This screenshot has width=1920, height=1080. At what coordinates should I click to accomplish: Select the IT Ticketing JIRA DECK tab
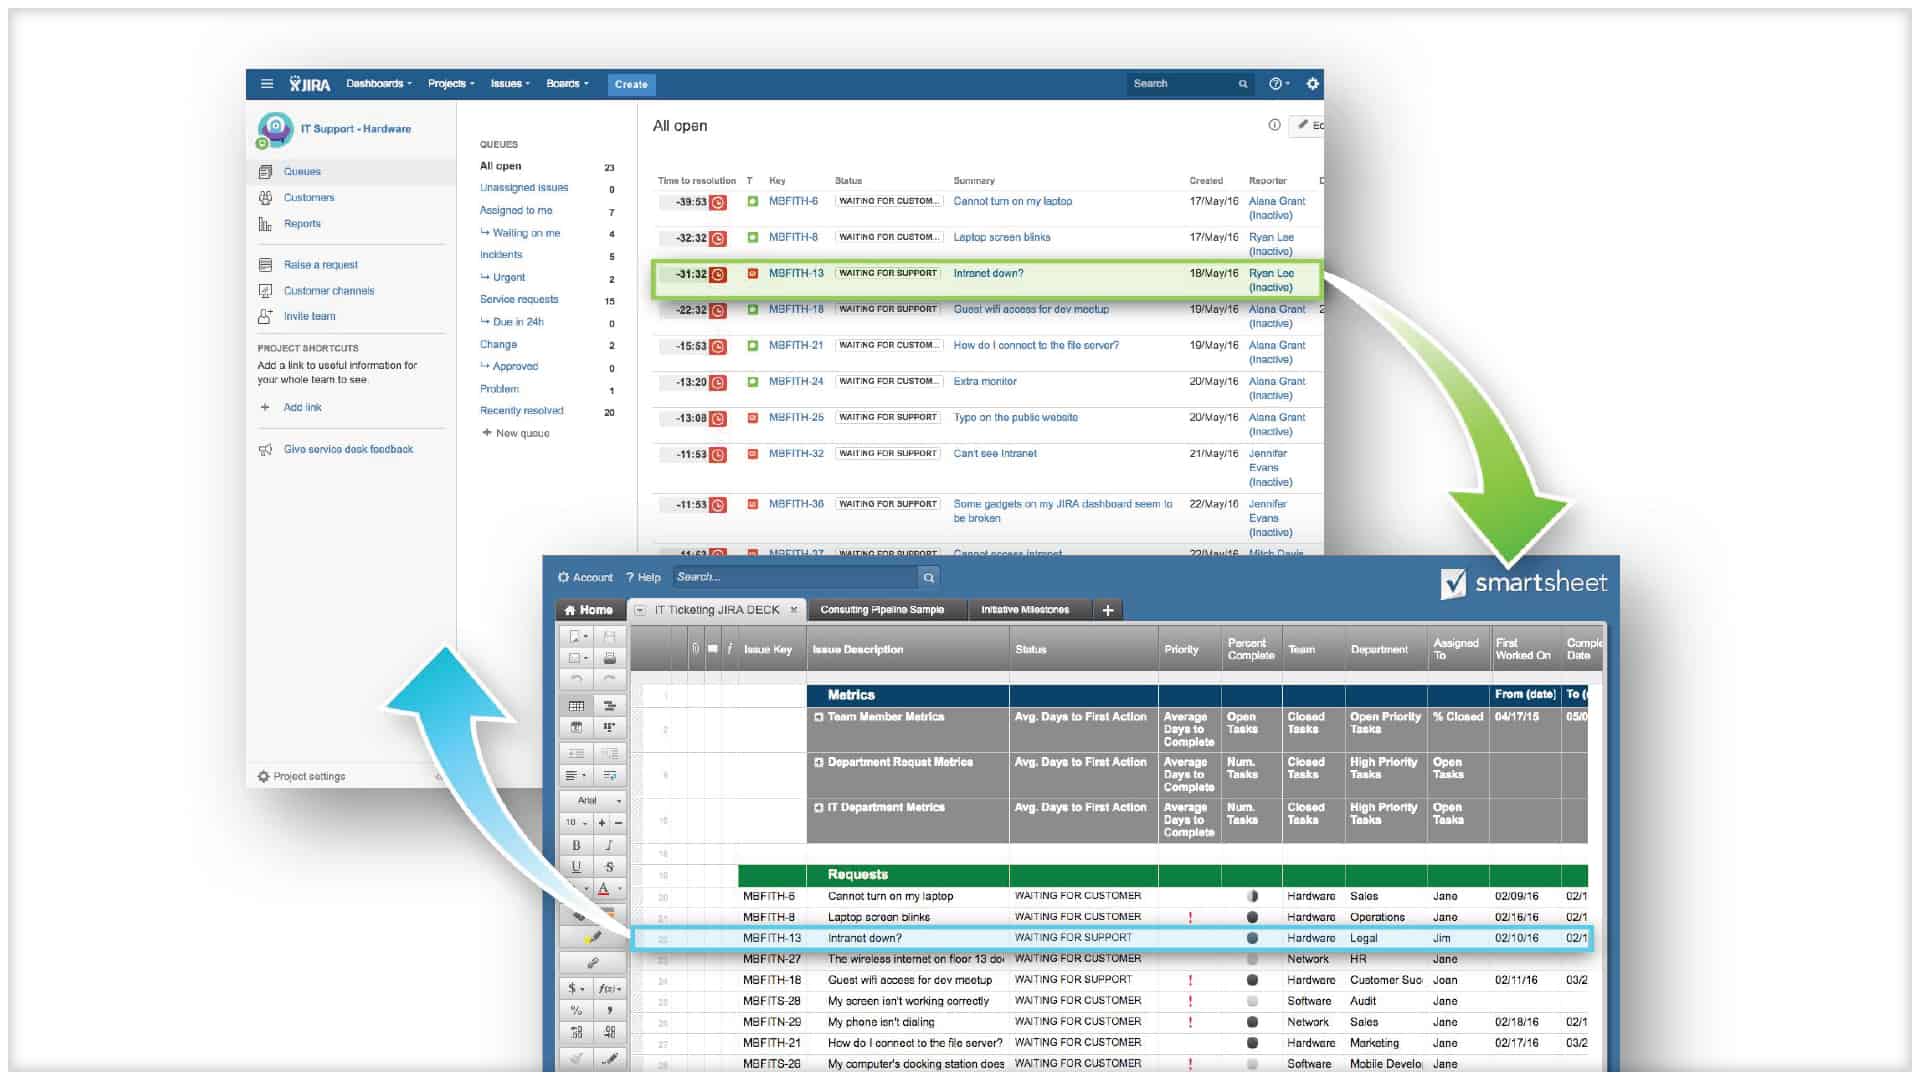pos(717,610)
